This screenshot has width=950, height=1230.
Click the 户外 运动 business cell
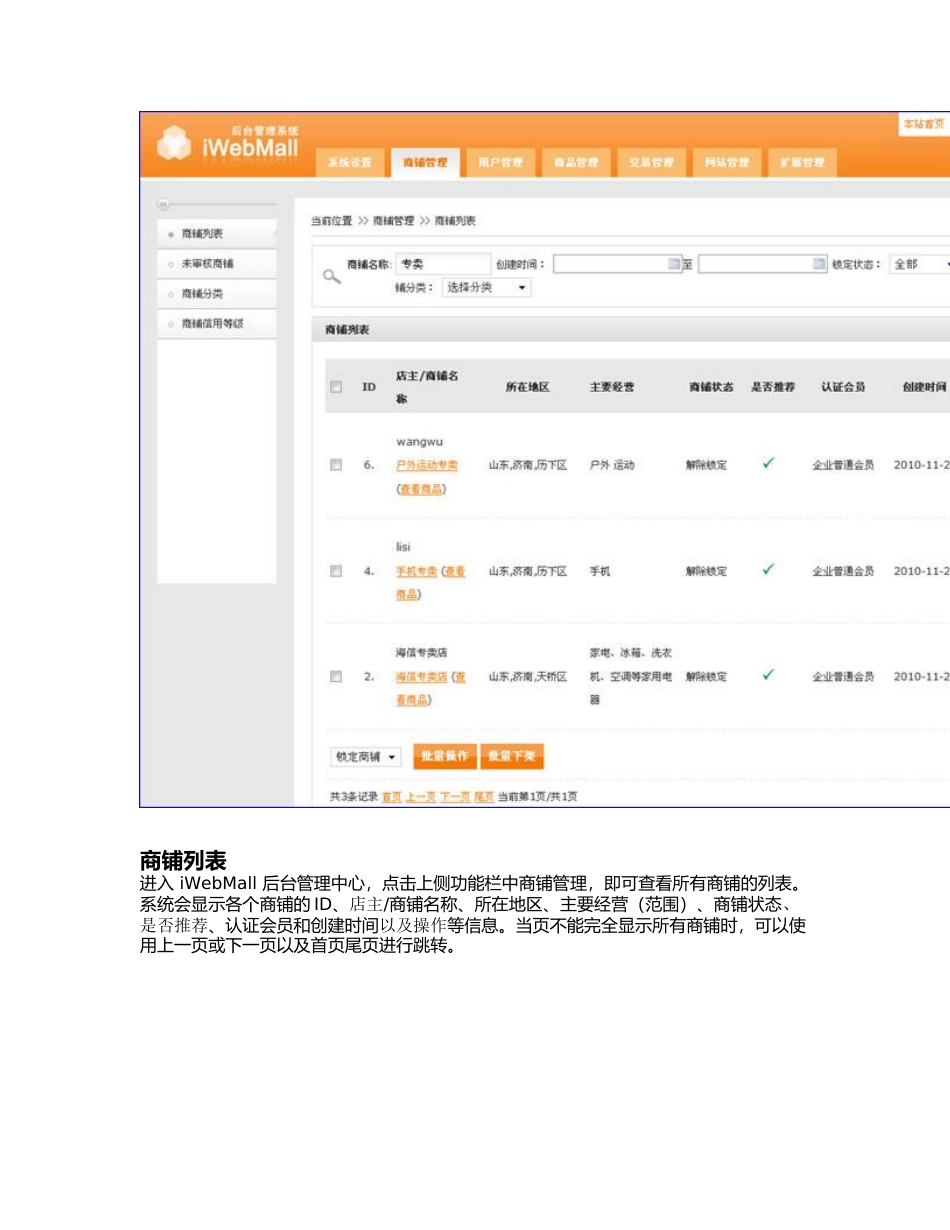point(612,465)
